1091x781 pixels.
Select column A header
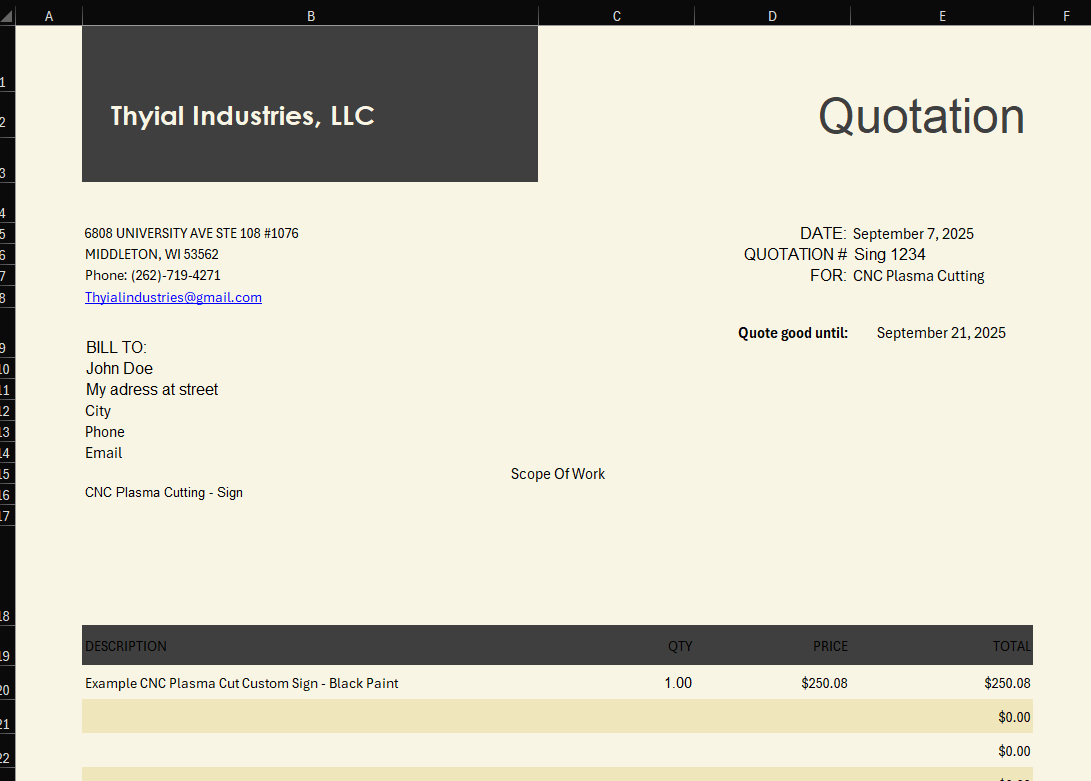click(49, 16)
